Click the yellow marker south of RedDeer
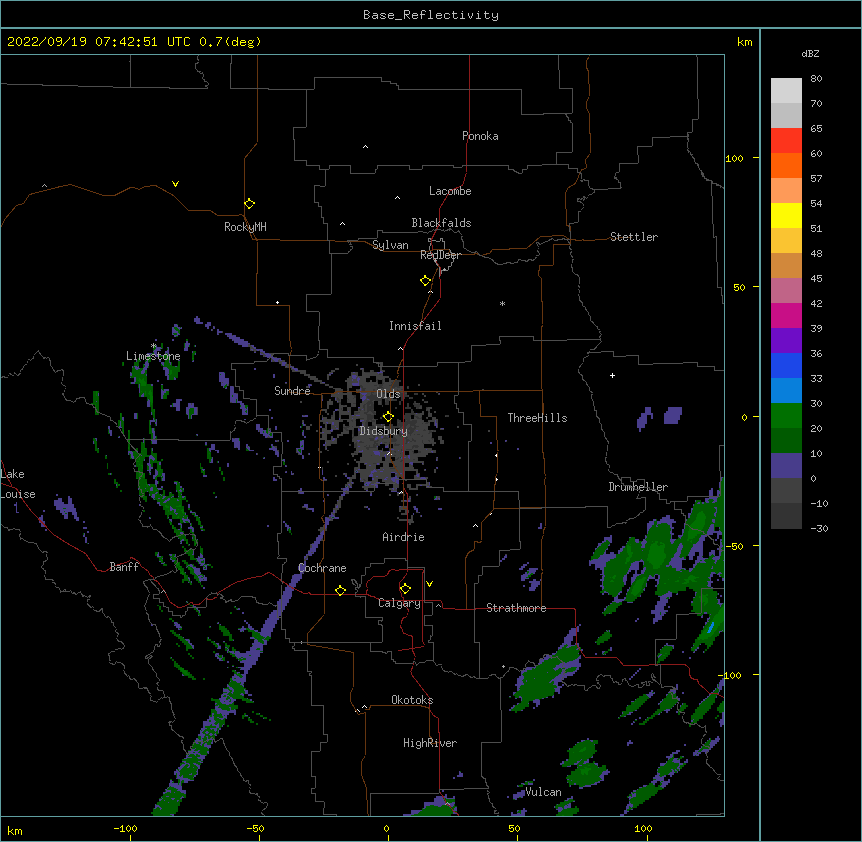 [425, 281]
